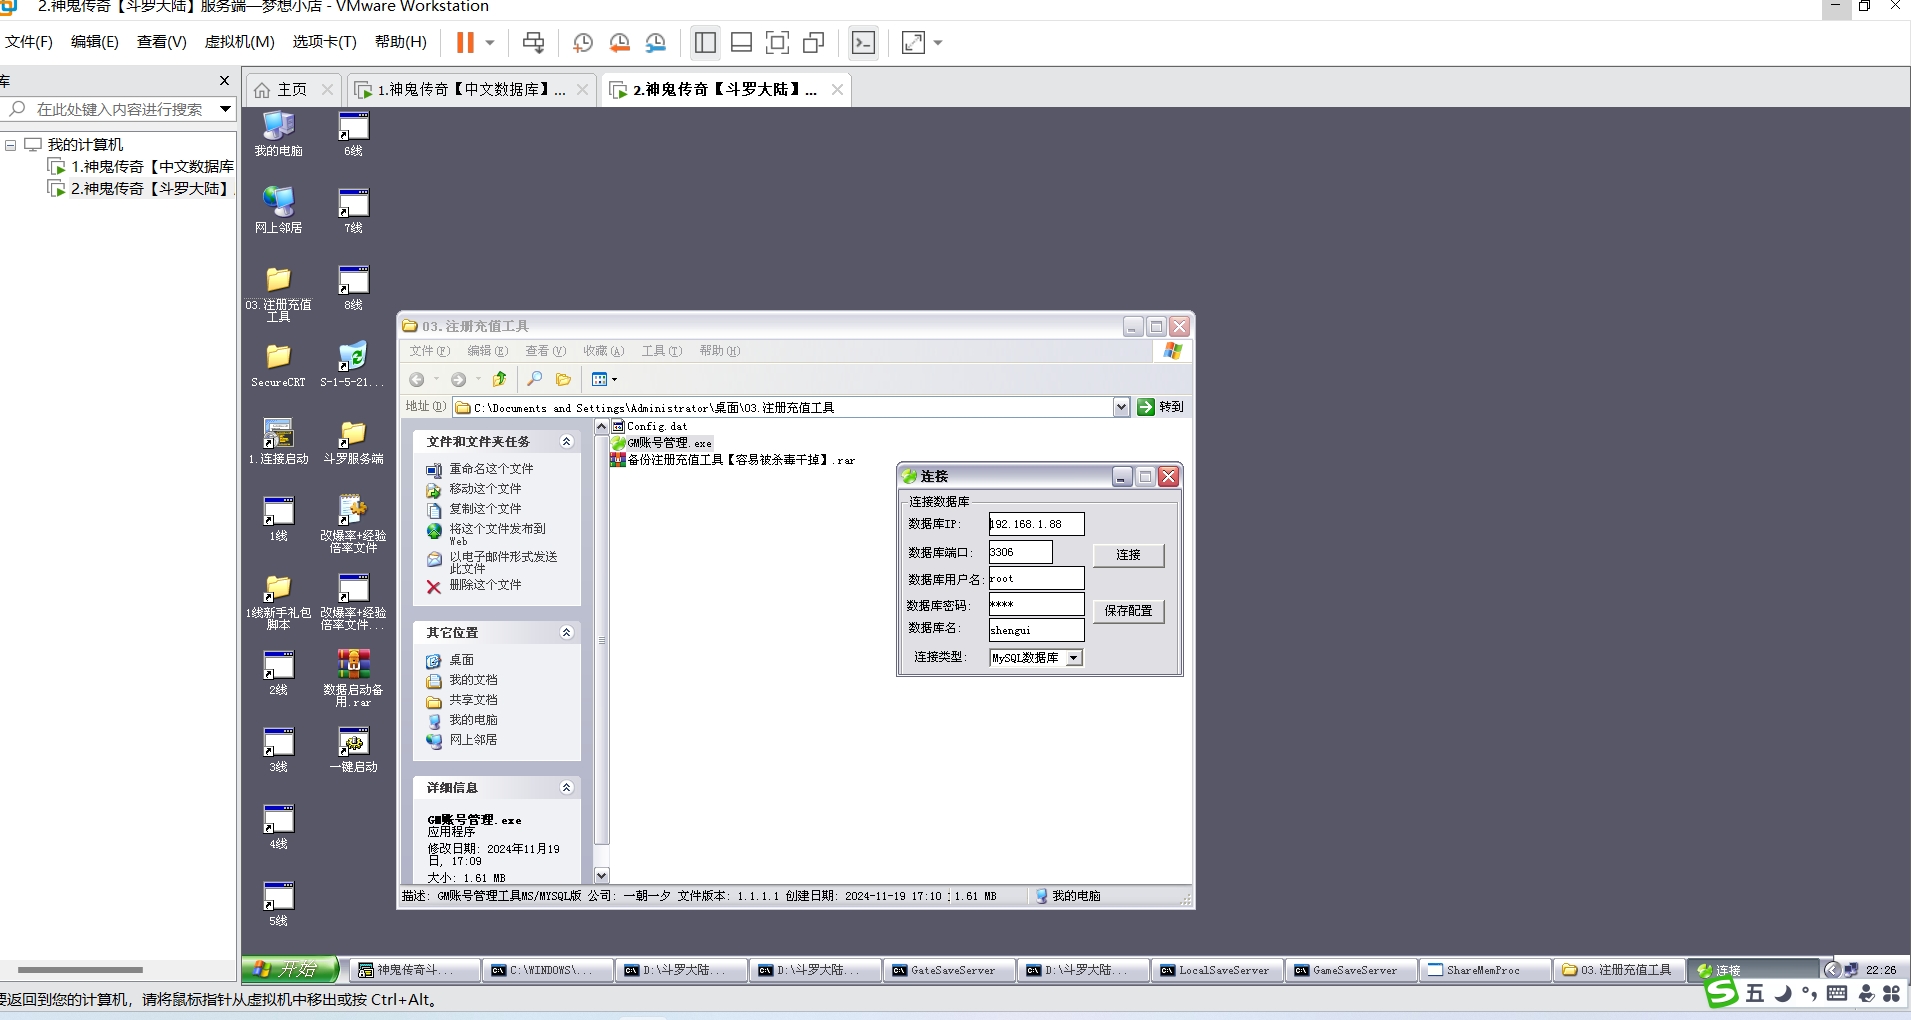
Task: Click the 数据库IP input field
Action: 1036,524
